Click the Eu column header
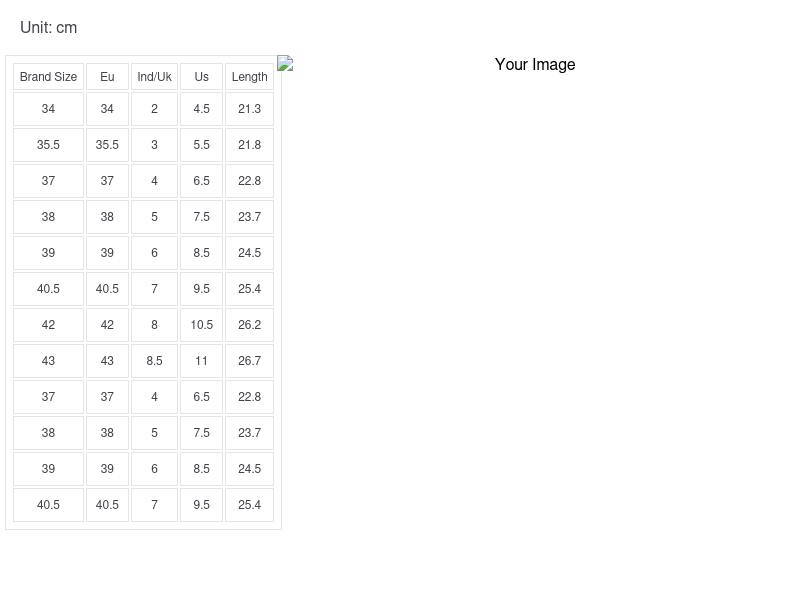 click(107, 77)
